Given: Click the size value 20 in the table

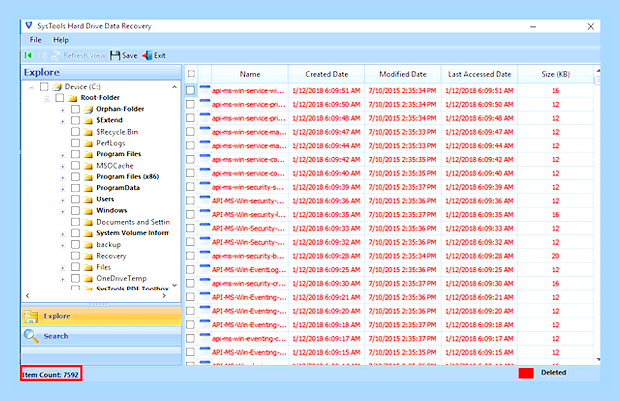Looking at the screenshot, I should coord(555,256).
